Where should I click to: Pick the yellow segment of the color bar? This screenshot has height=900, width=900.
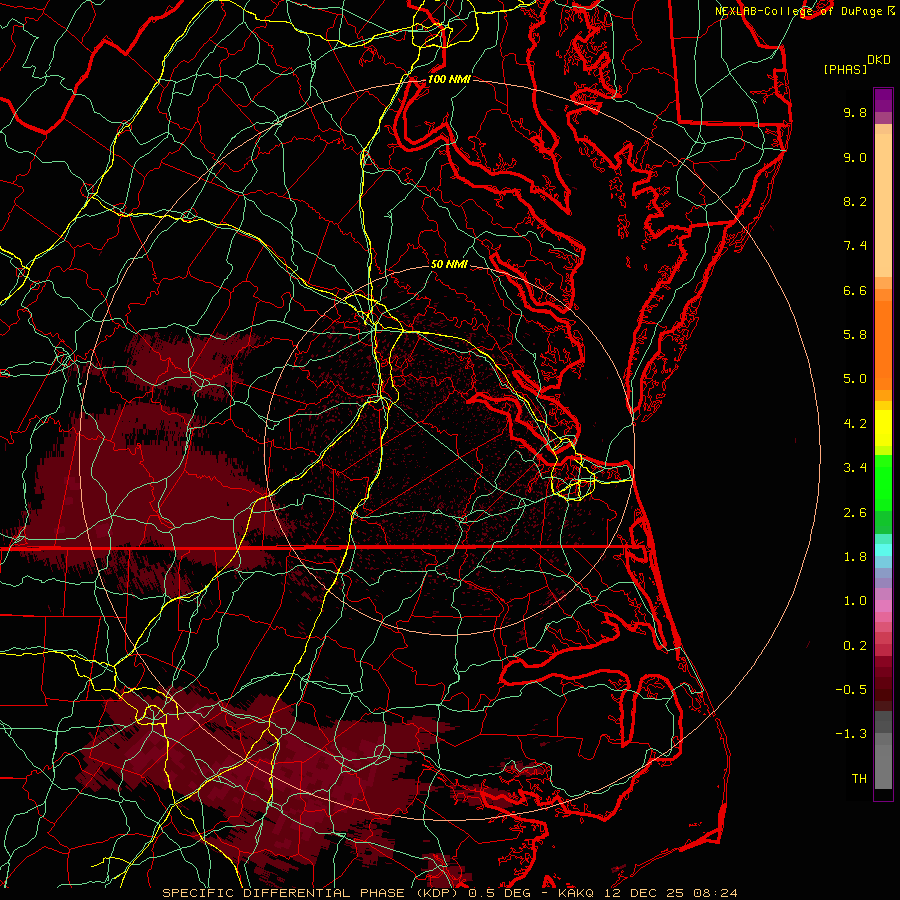883,428
